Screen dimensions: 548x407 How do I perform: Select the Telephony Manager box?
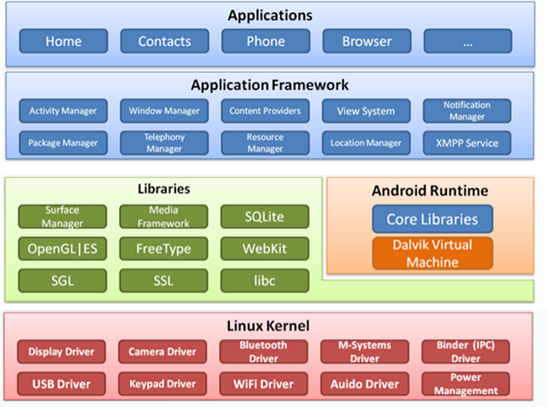coord(164,143)
